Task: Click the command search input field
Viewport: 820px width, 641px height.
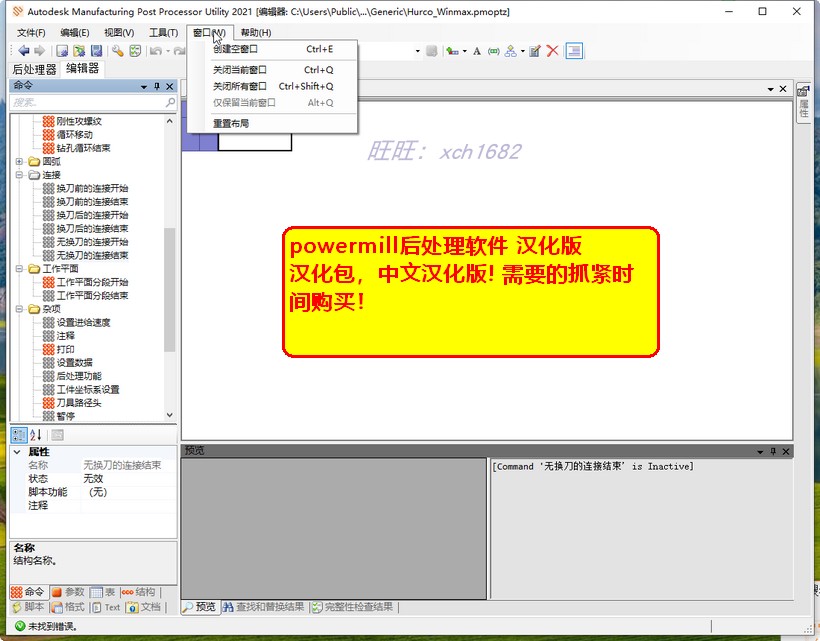Action: (x=88, y=102)
